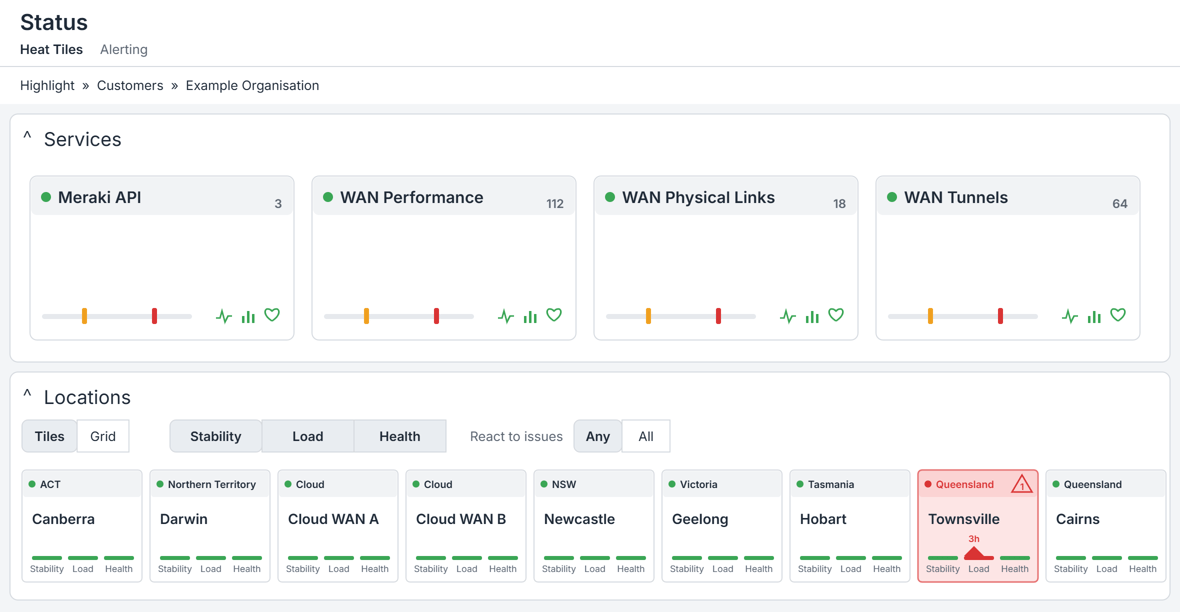Screen dimensions: 1180x612
Task: Open the Geelong location tile
Action: (x=722, y=526)
